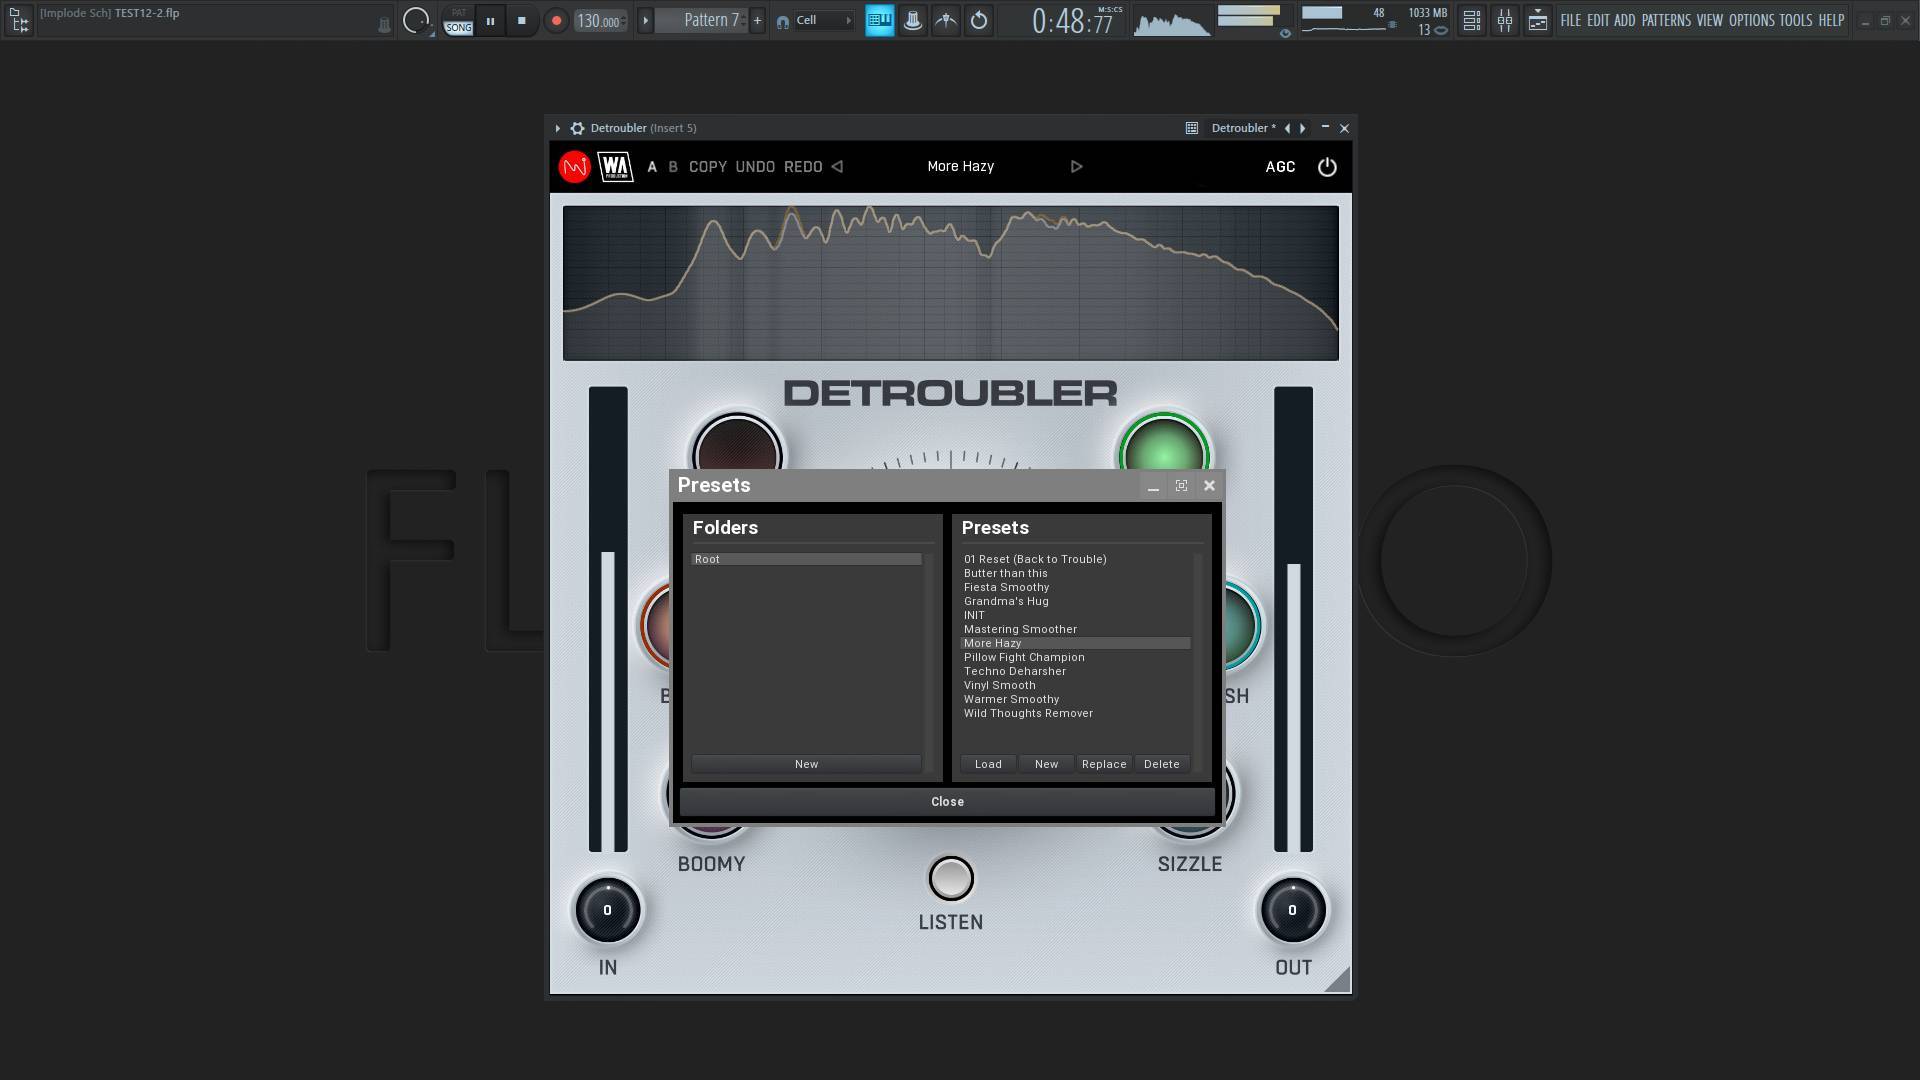Click the oscilloscope waveform display in toolbar

tap(1171, 21)
